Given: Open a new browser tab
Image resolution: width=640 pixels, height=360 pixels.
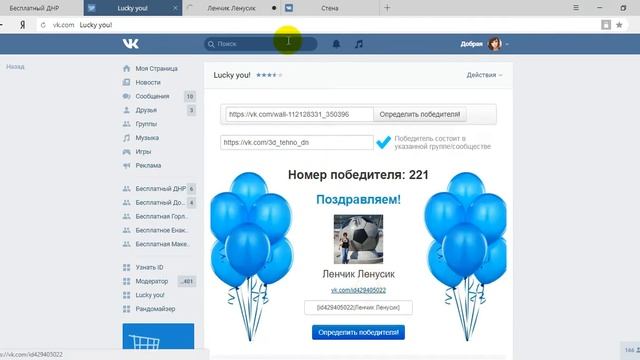Looking at the screenshot, I should coord(387,8).
